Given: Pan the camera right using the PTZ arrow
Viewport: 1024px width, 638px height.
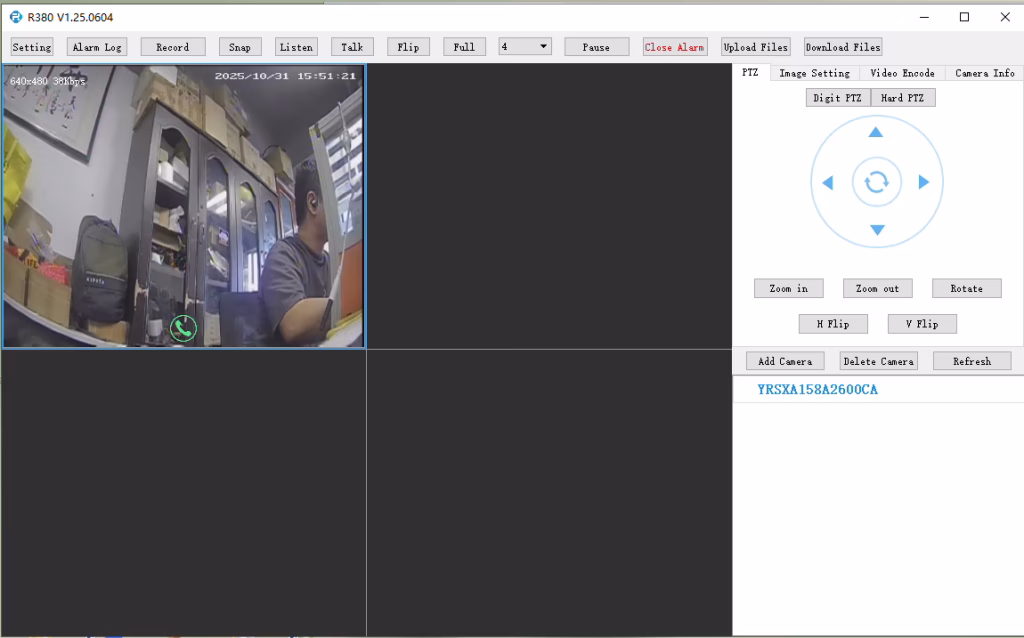Looking at the screenshot, I should [924, 181].
